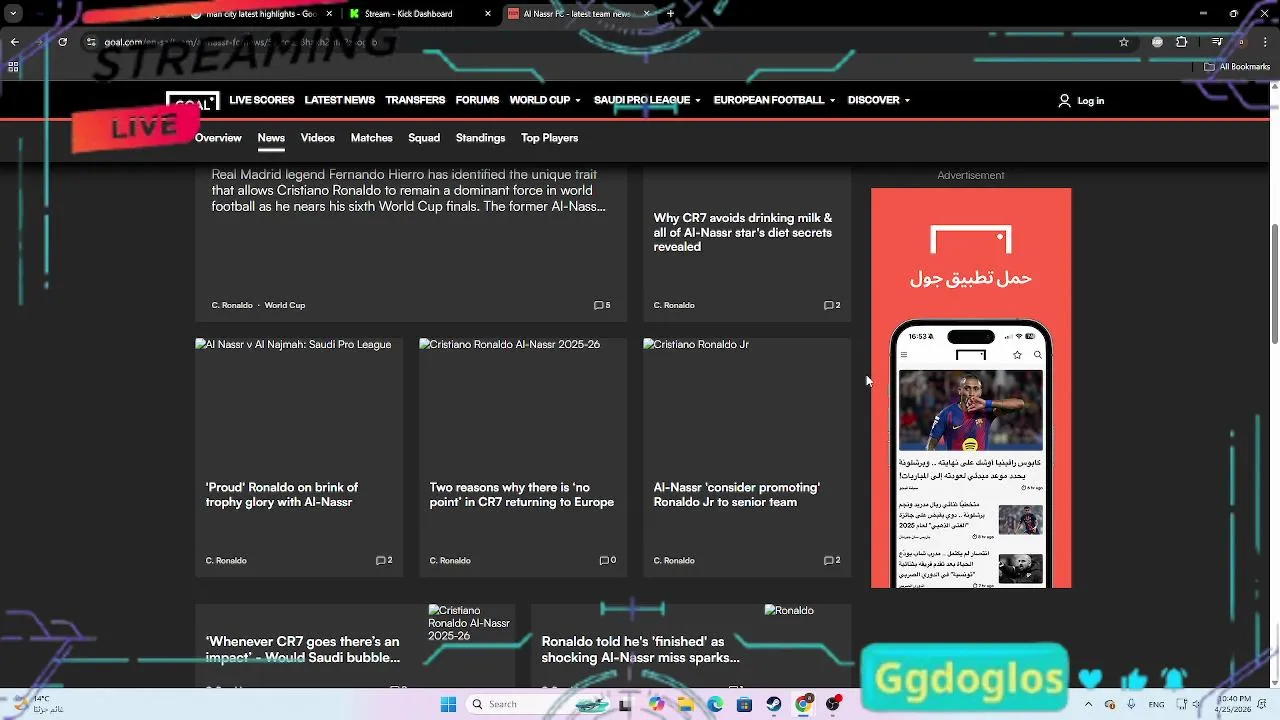The width and height of the screenshot is (1280, 720).
Task: Bookmark this page with the star icon
Action: (1124, 42)
